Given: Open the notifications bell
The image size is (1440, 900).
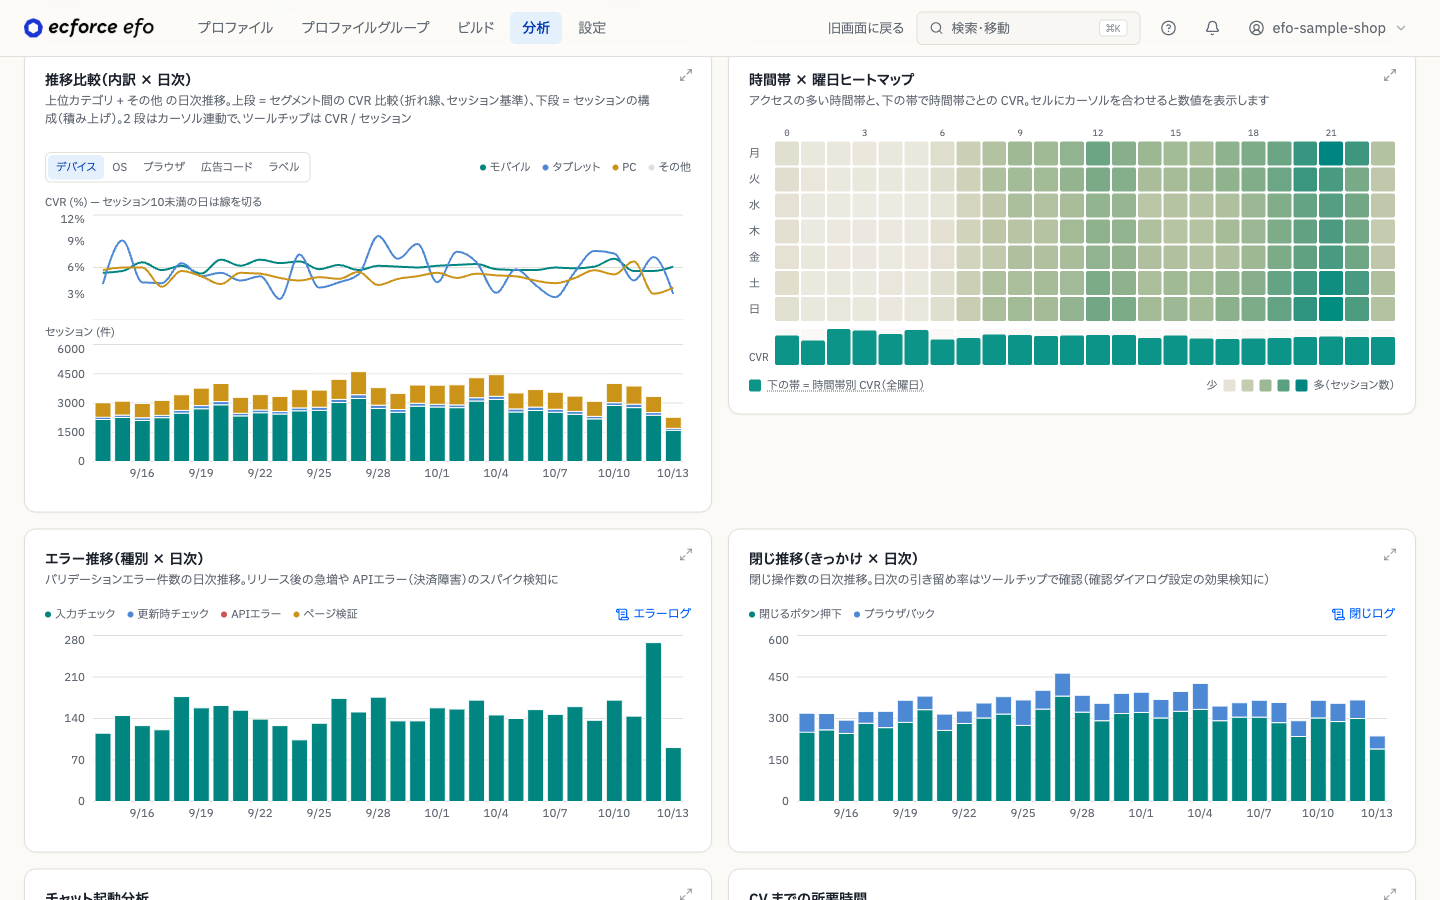Looking at the screenshot, I should (1212, 28).
